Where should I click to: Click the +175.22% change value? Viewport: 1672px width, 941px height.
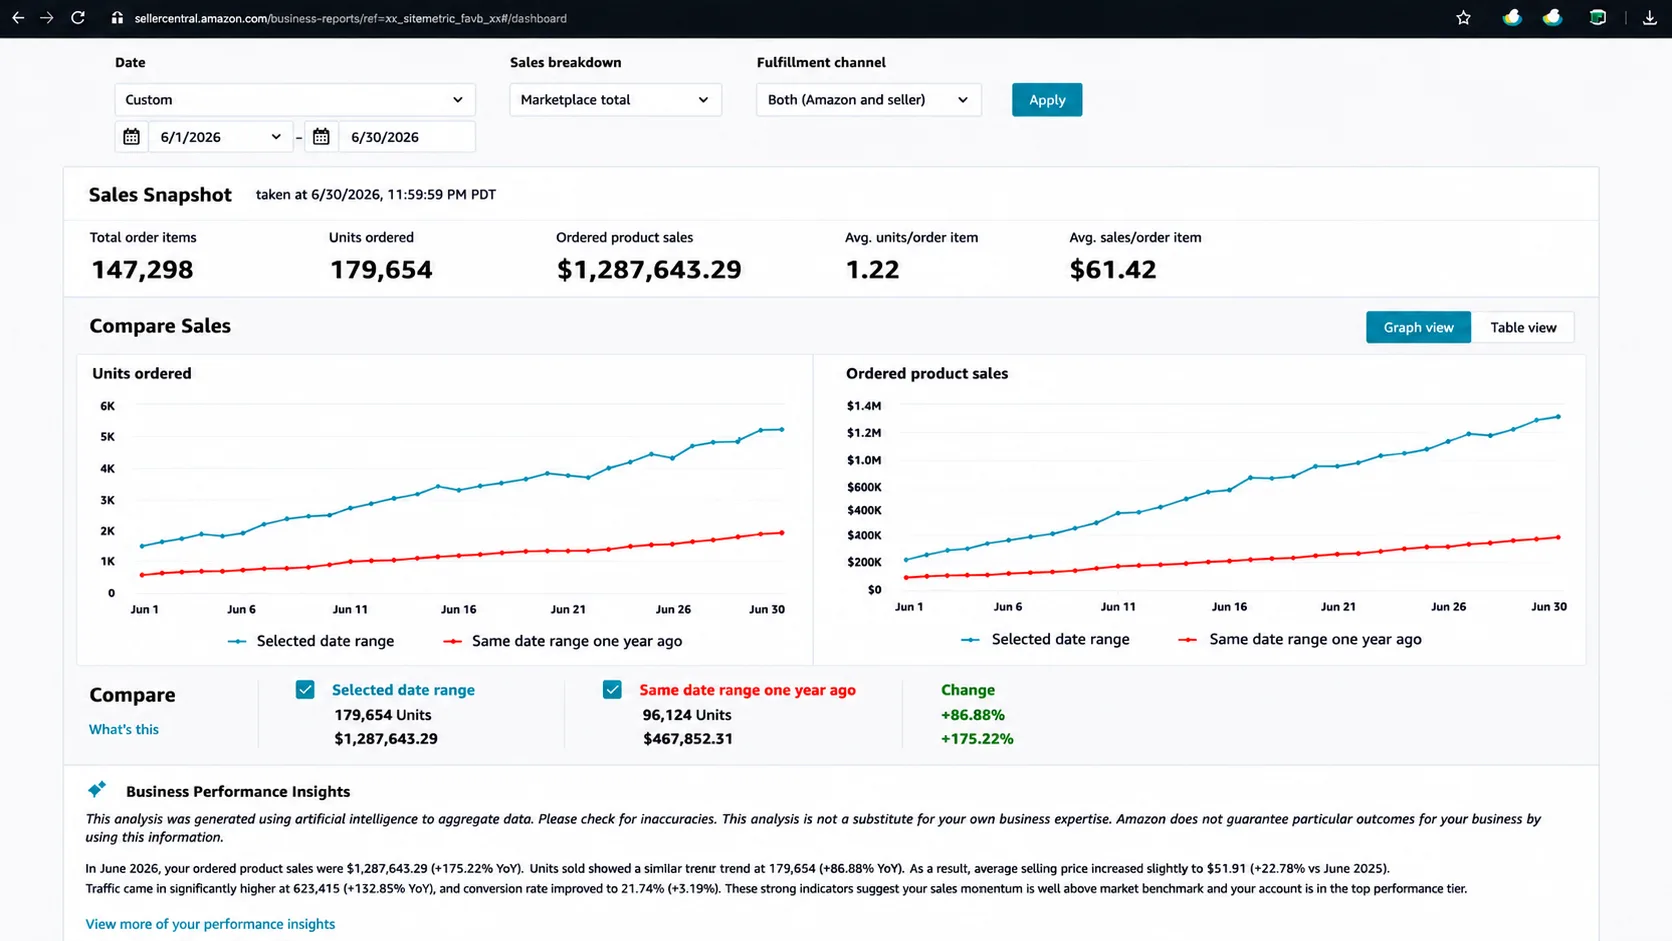[x=977, y=739]
